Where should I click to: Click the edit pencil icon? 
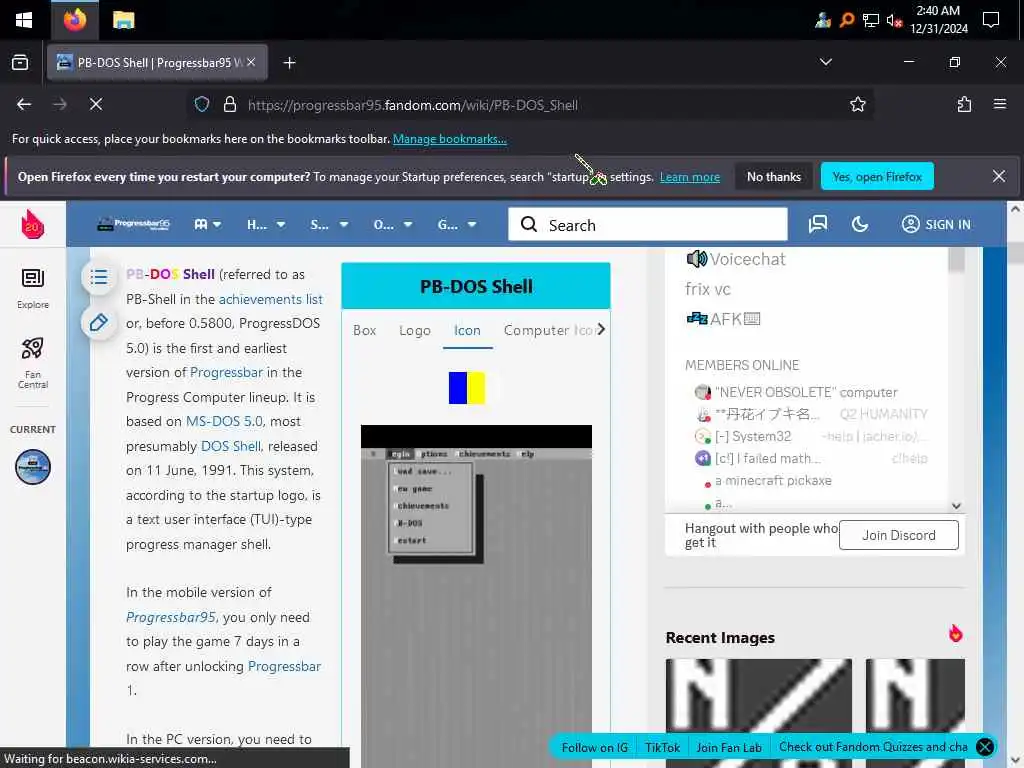(99, 323)
